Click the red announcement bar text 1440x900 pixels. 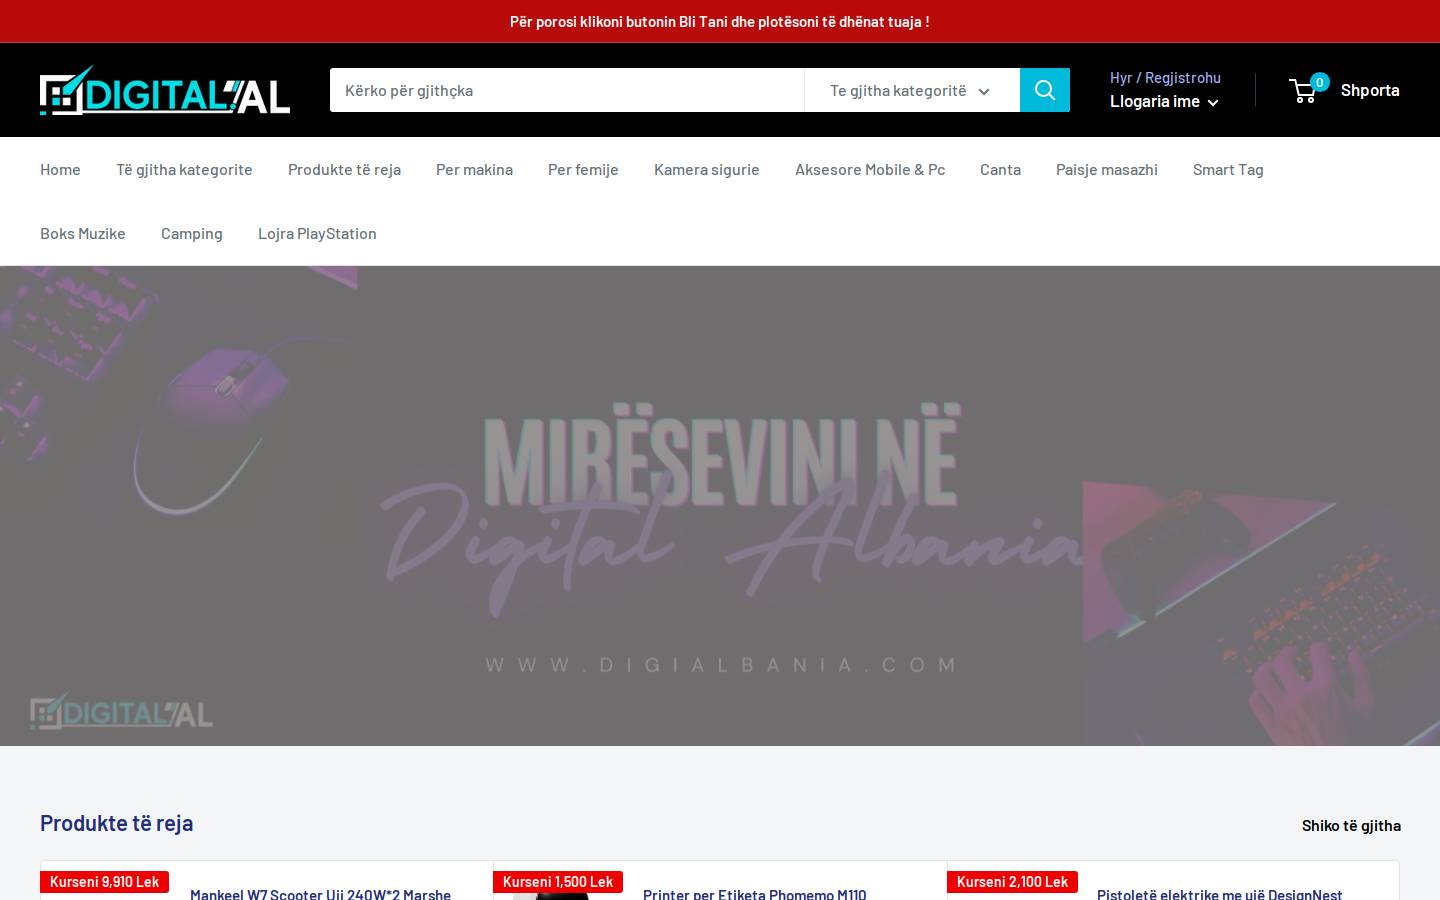tap(720, 21)
